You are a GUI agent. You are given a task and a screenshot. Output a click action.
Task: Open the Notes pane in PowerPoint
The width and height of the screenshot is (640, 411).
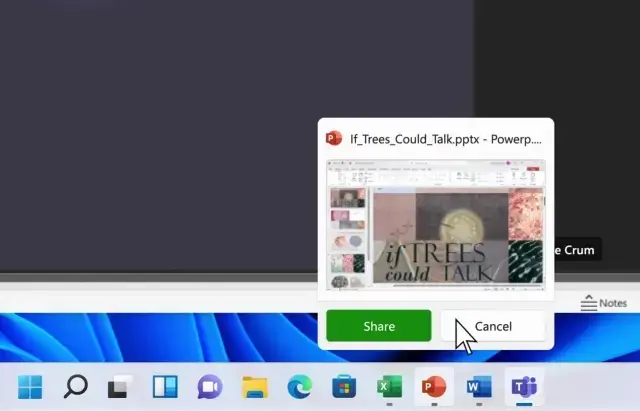click(604, 303)
